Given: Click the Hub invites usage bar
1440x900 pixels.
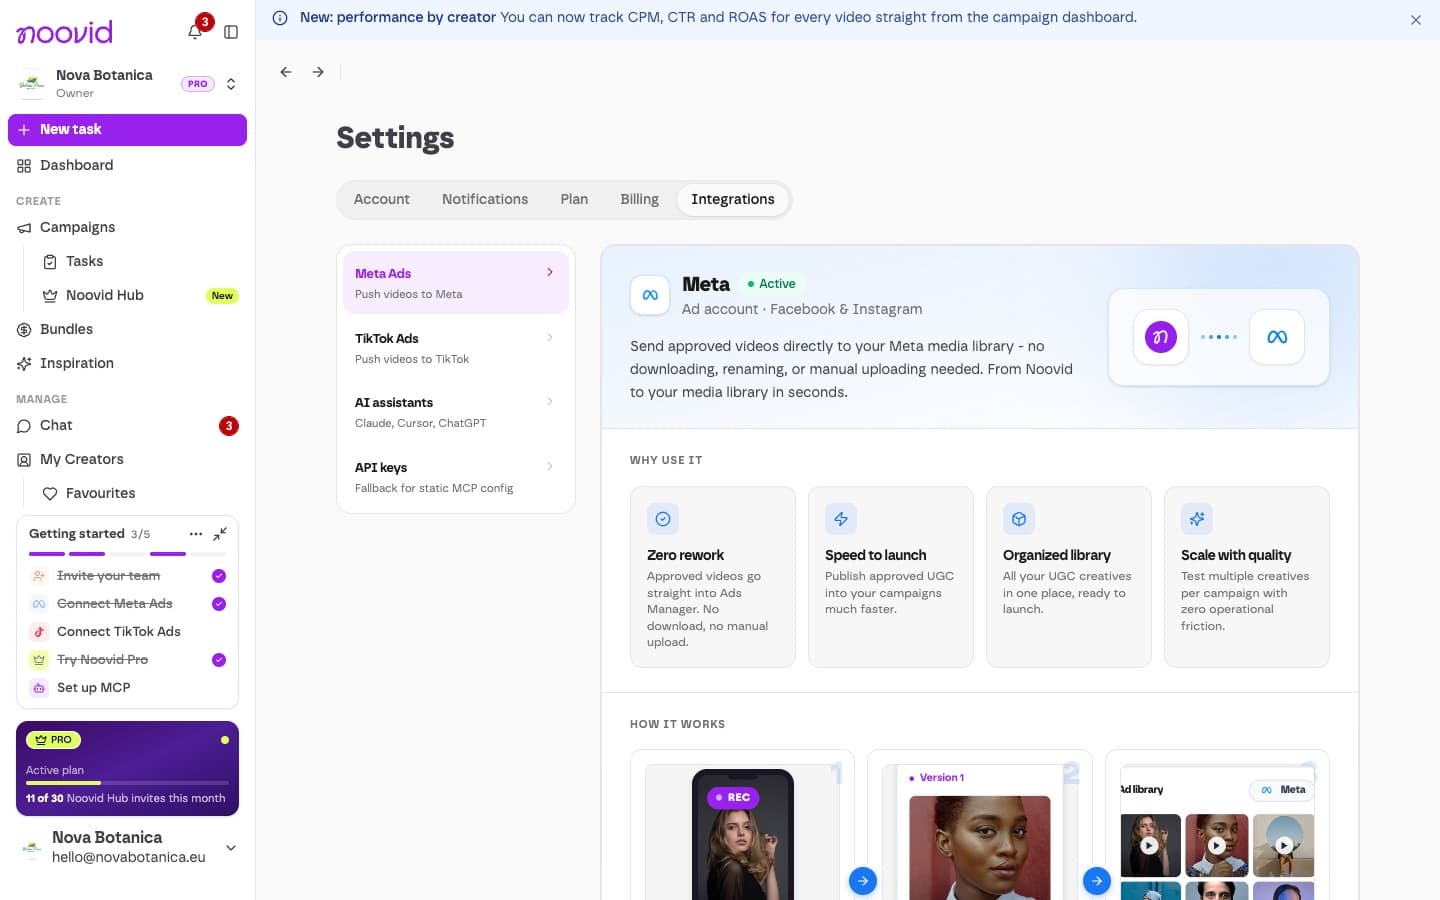Looking at the screenshot, I should click(127, 783).
